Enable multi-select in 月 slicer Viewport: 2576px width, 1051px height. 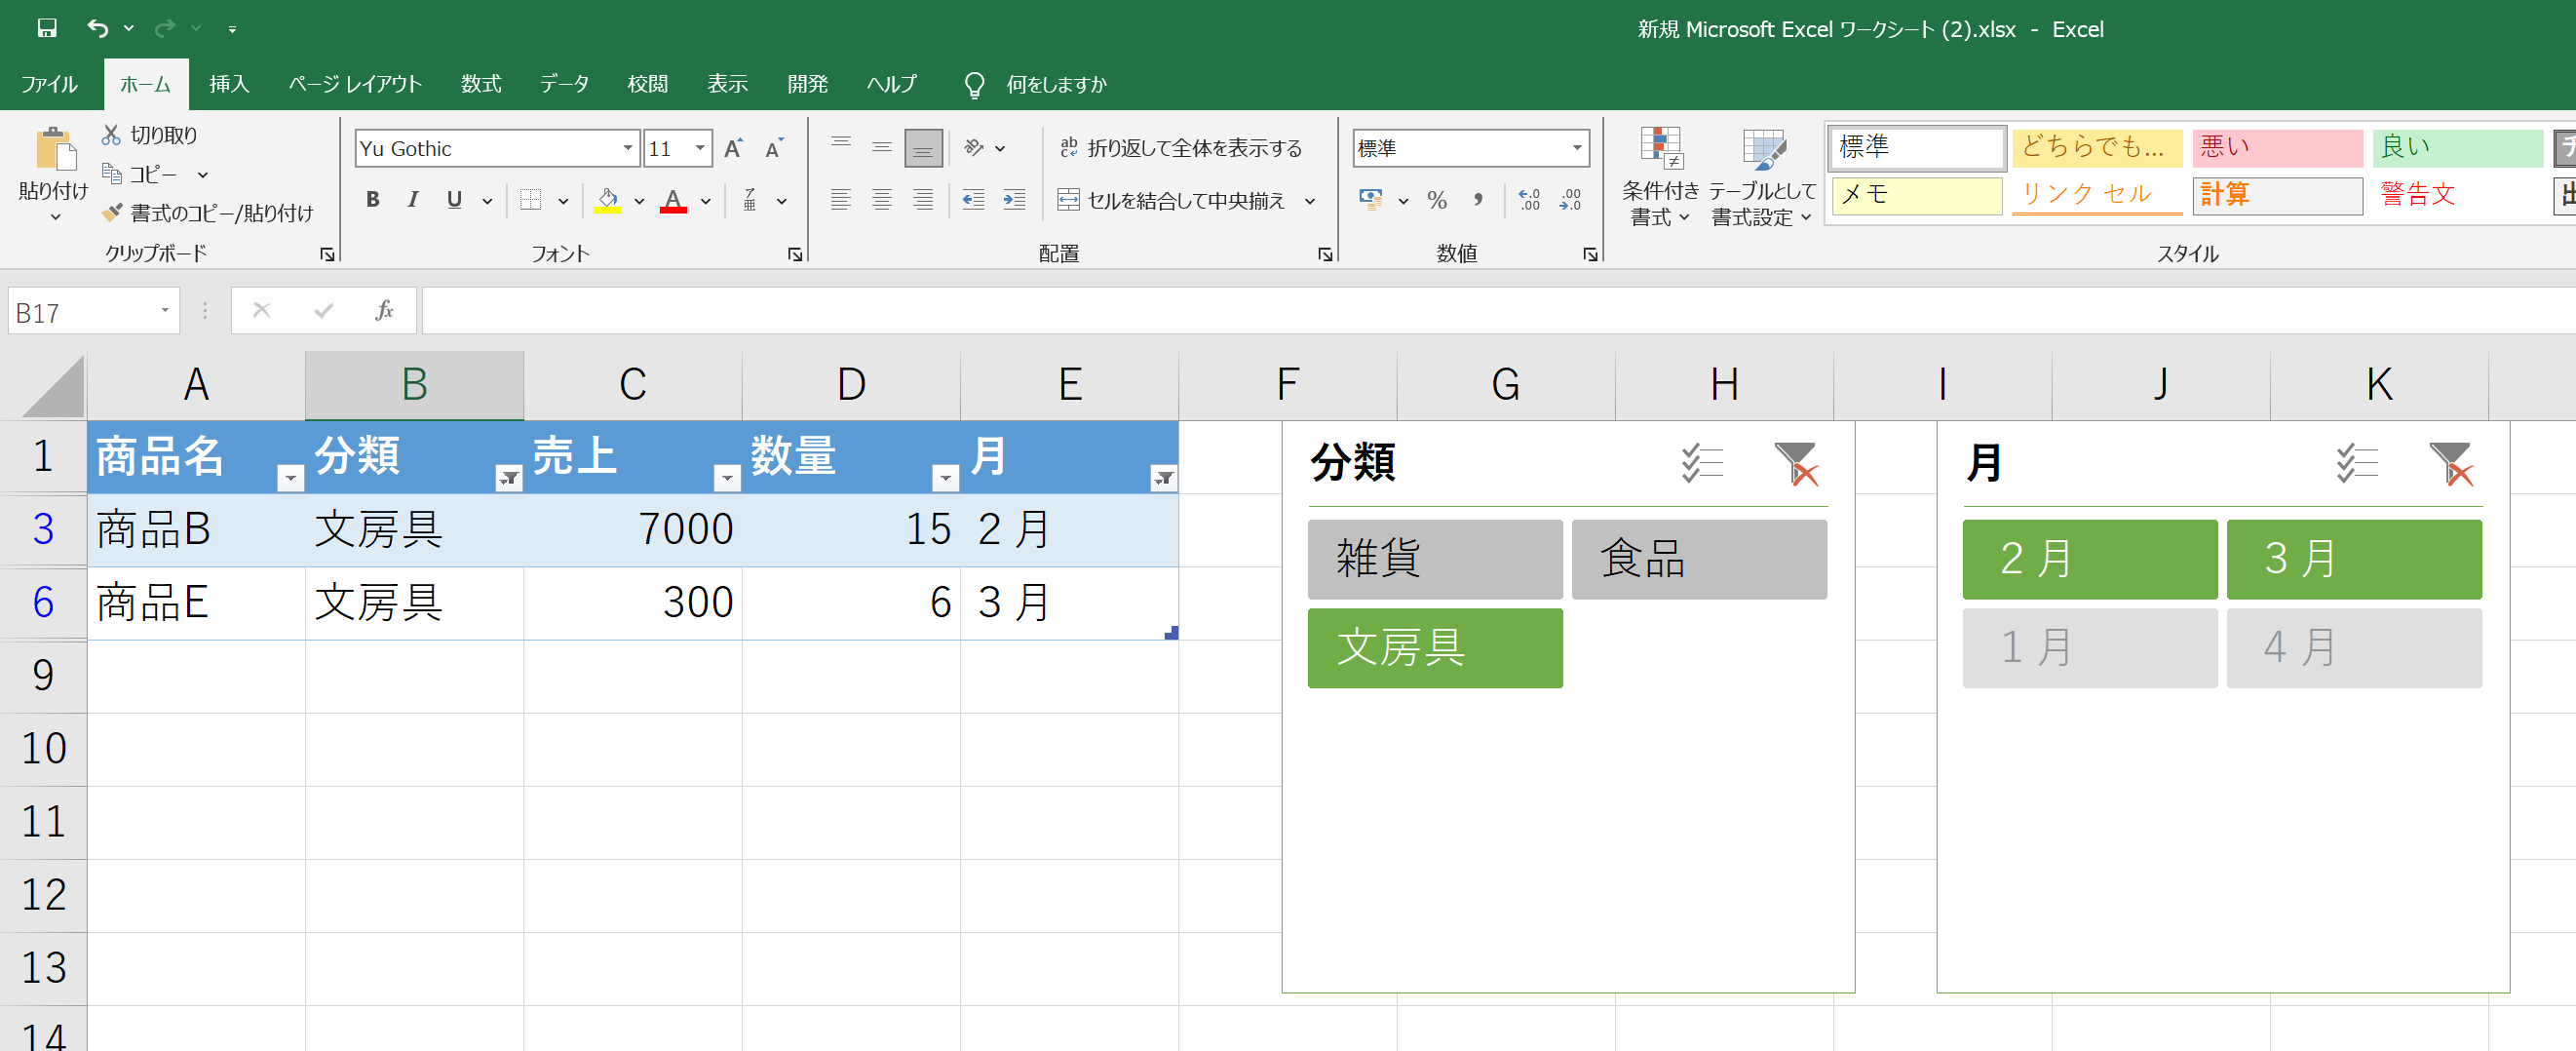click(2357, 464)
